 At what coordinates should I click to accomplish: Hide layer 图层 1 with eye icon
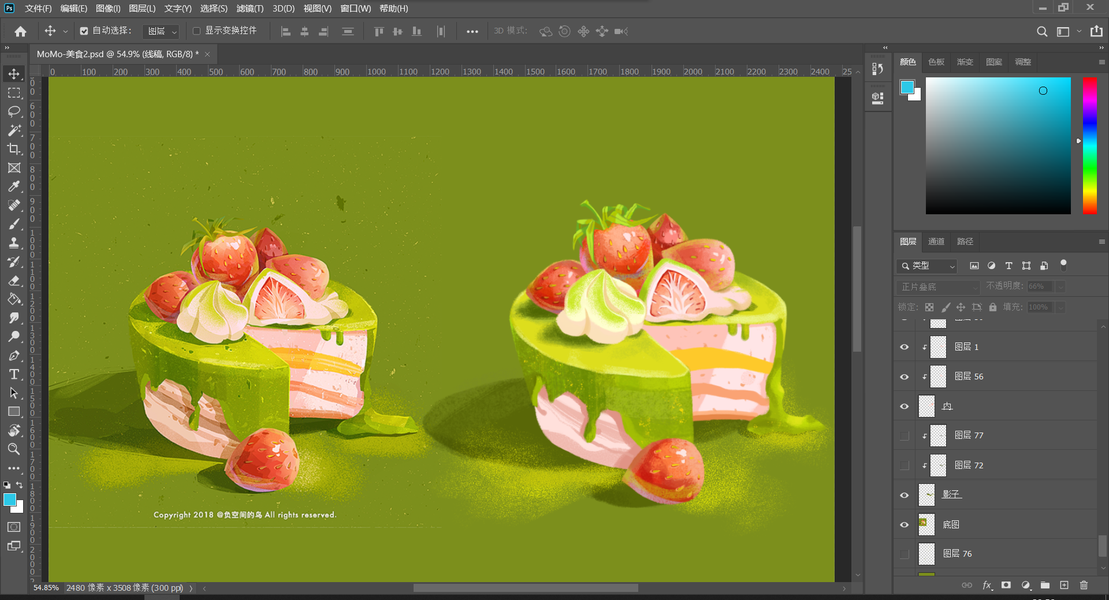904,347
